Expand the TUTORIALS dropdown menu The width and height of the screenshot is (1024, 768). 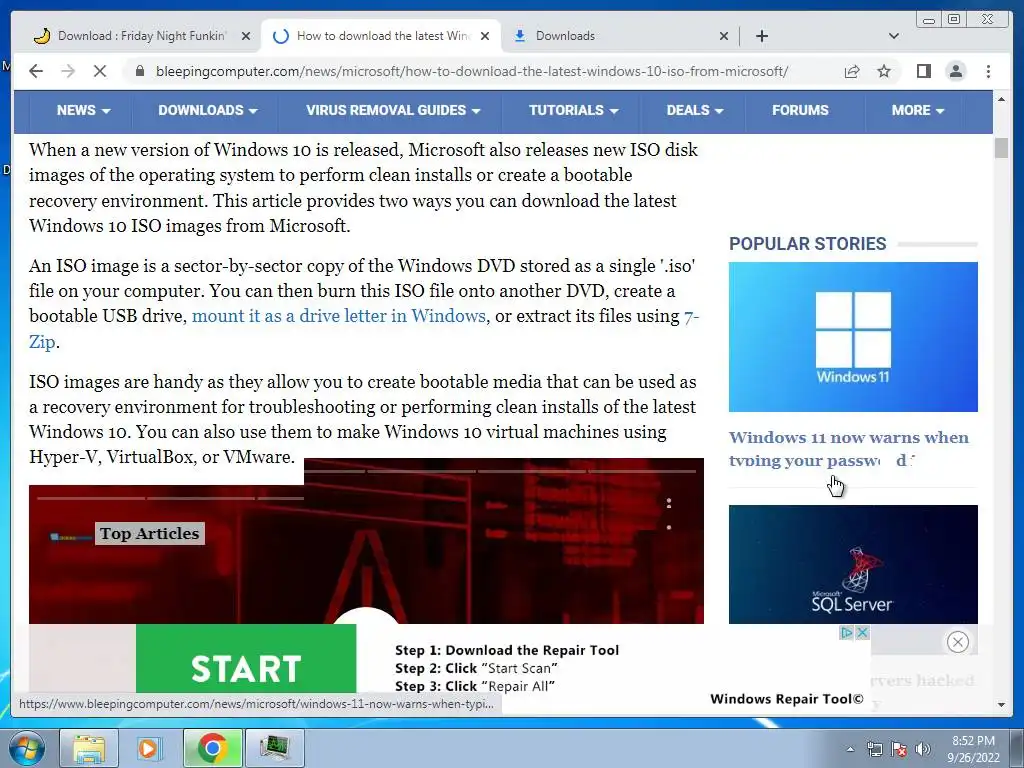[573, 110]
